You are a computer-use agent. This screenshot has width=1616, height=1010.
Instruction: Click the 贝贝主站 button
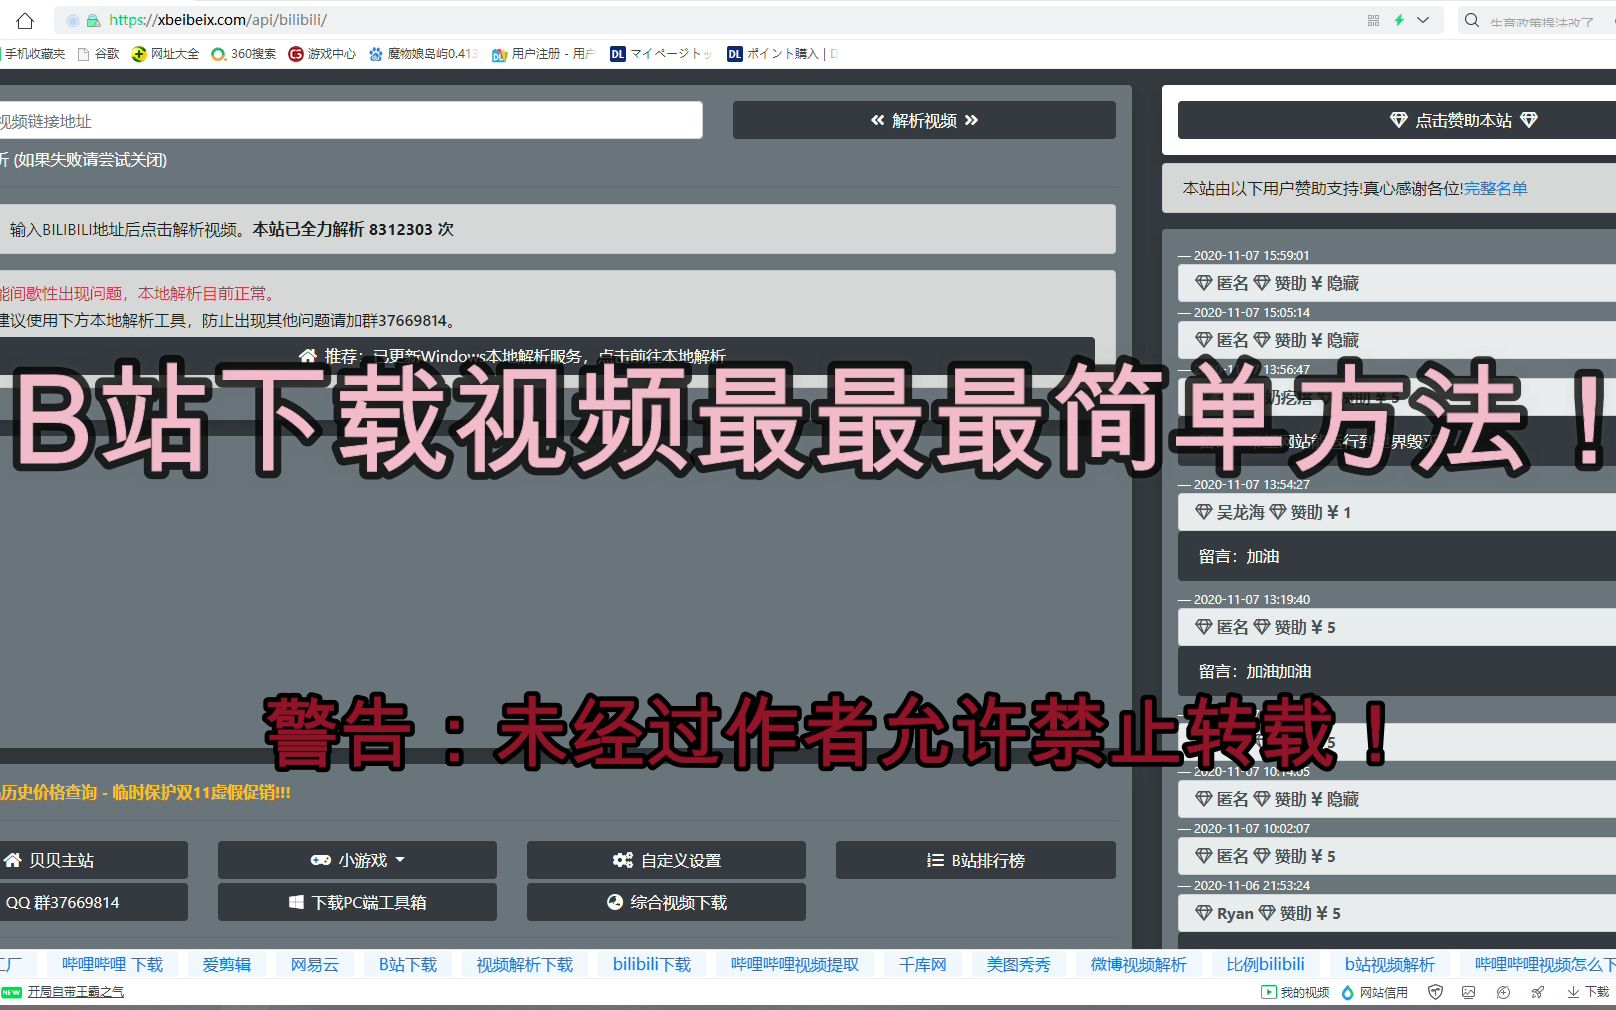[93, 860]
